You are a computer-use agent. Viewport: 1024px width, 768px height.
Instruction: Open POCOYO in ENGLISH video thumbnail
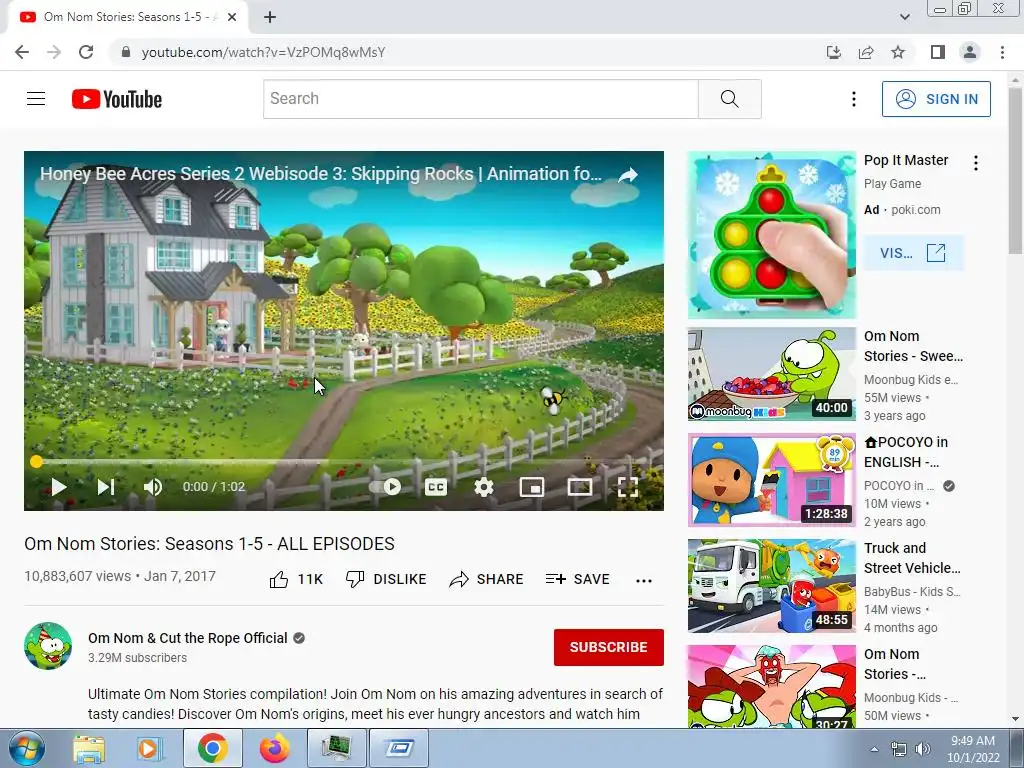pyautogui.click(x=771, y=480)
